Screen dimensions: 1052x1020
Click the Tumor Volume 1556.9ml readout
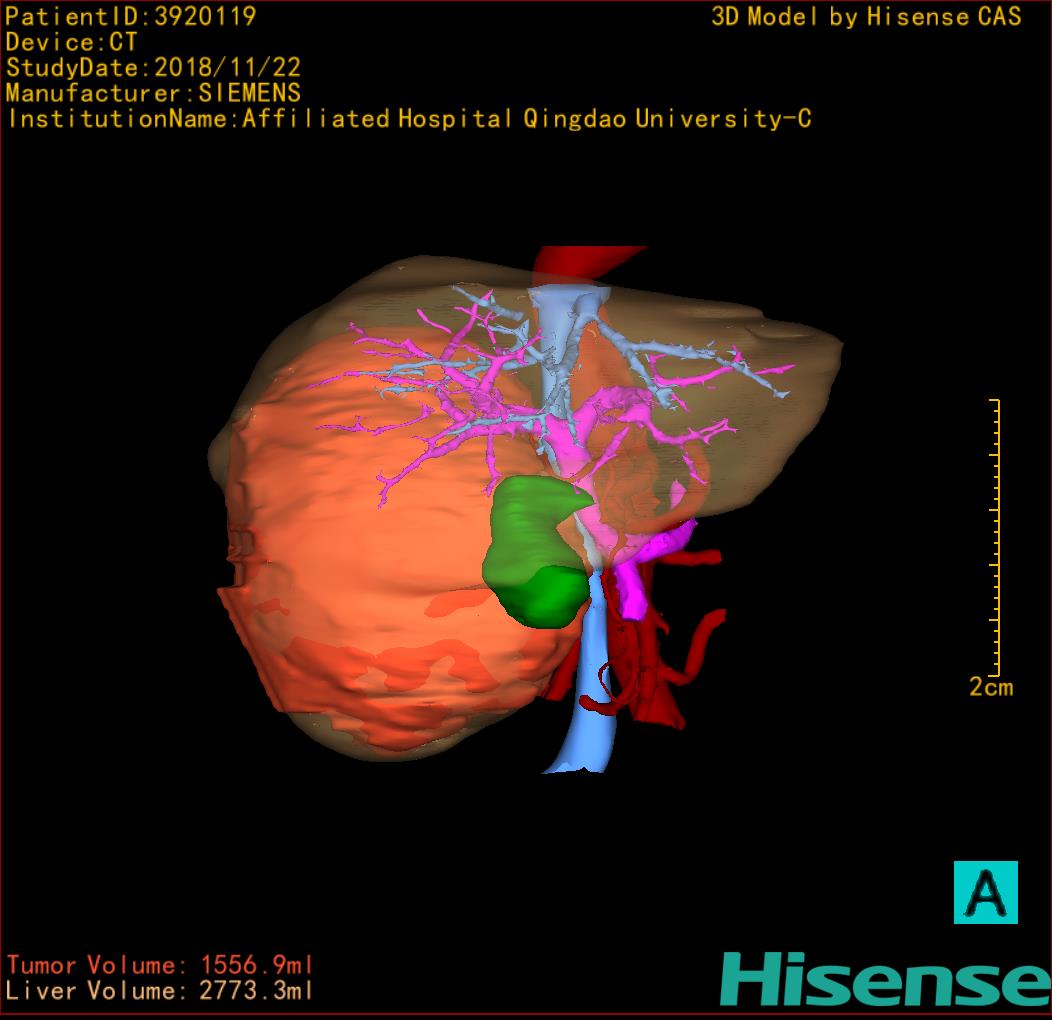point(160,965)
